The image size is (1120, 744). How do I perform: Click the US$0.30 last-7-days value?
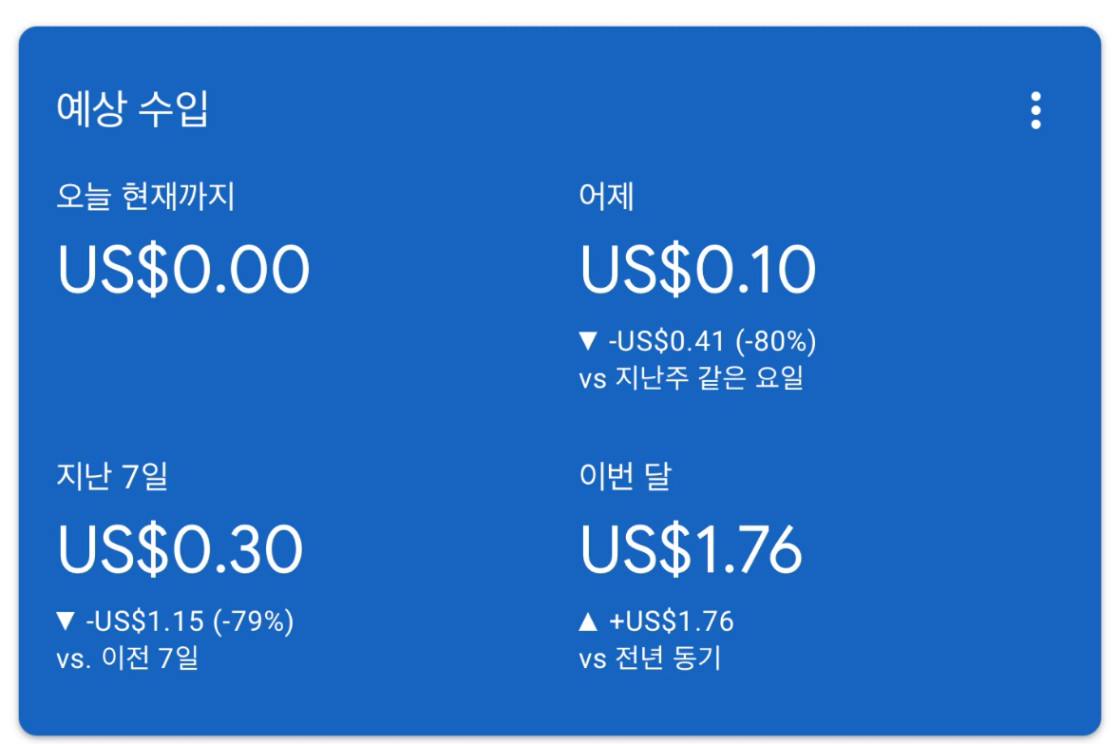click(x=180, y=549)
